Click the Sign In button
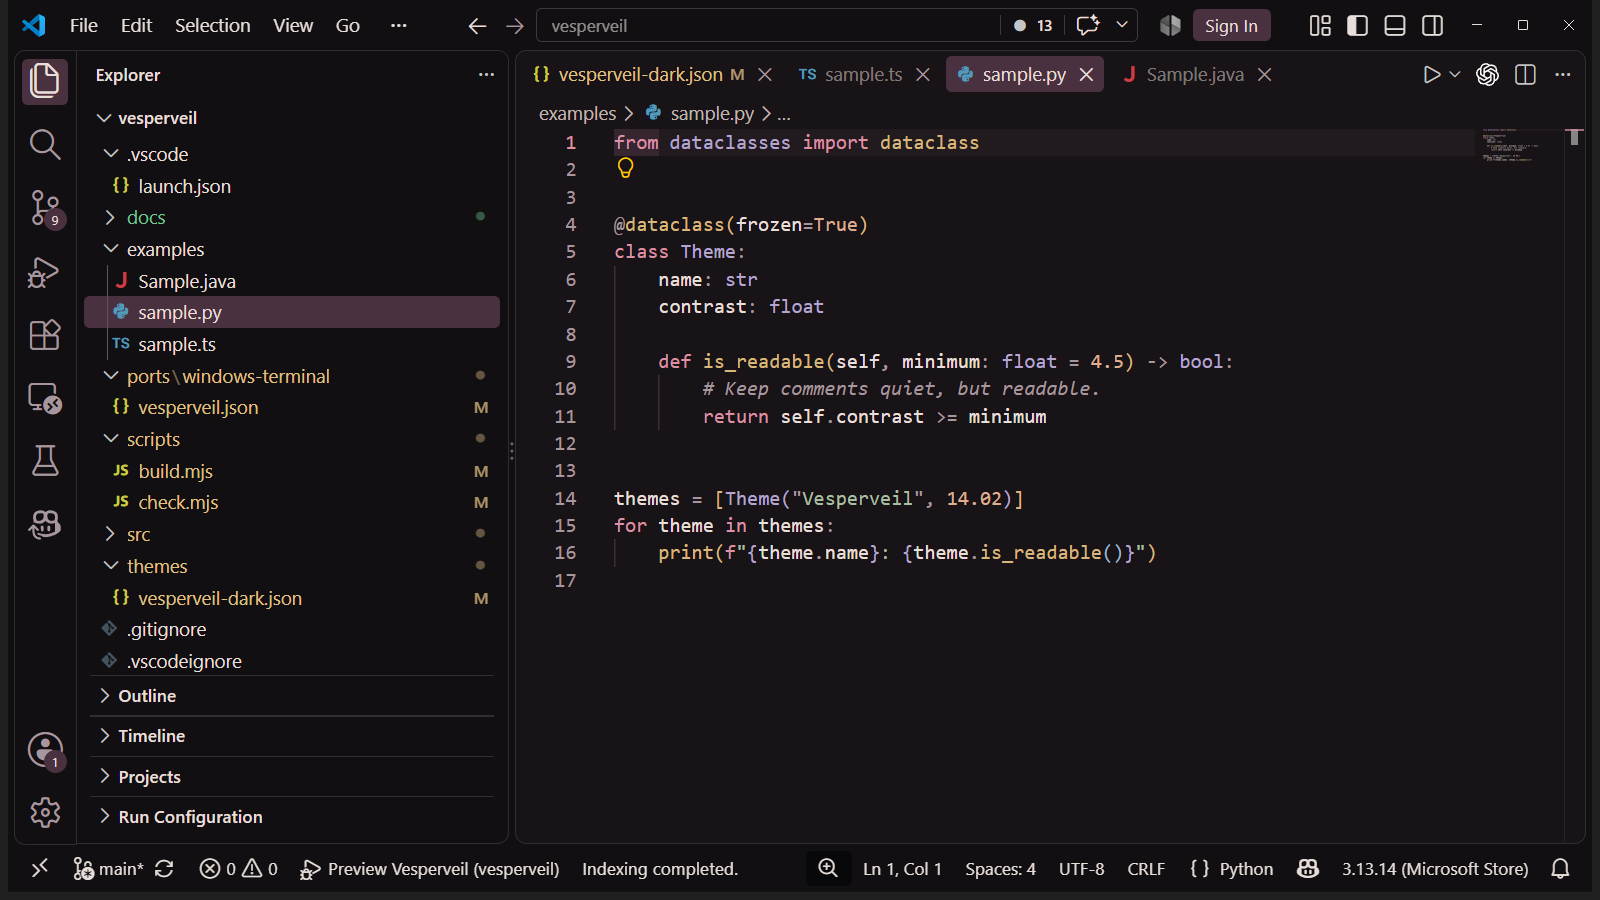This screenshot has width=1600, height=900. point(1231,26)
